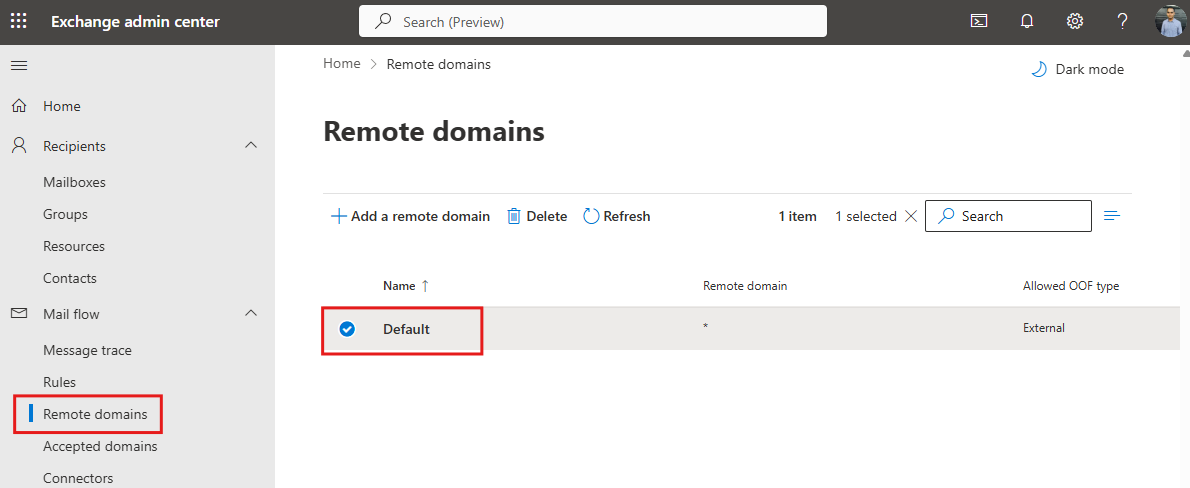Click the Recipients person icon
Viewport: 1190px width, 488px height.
point(20,146)
